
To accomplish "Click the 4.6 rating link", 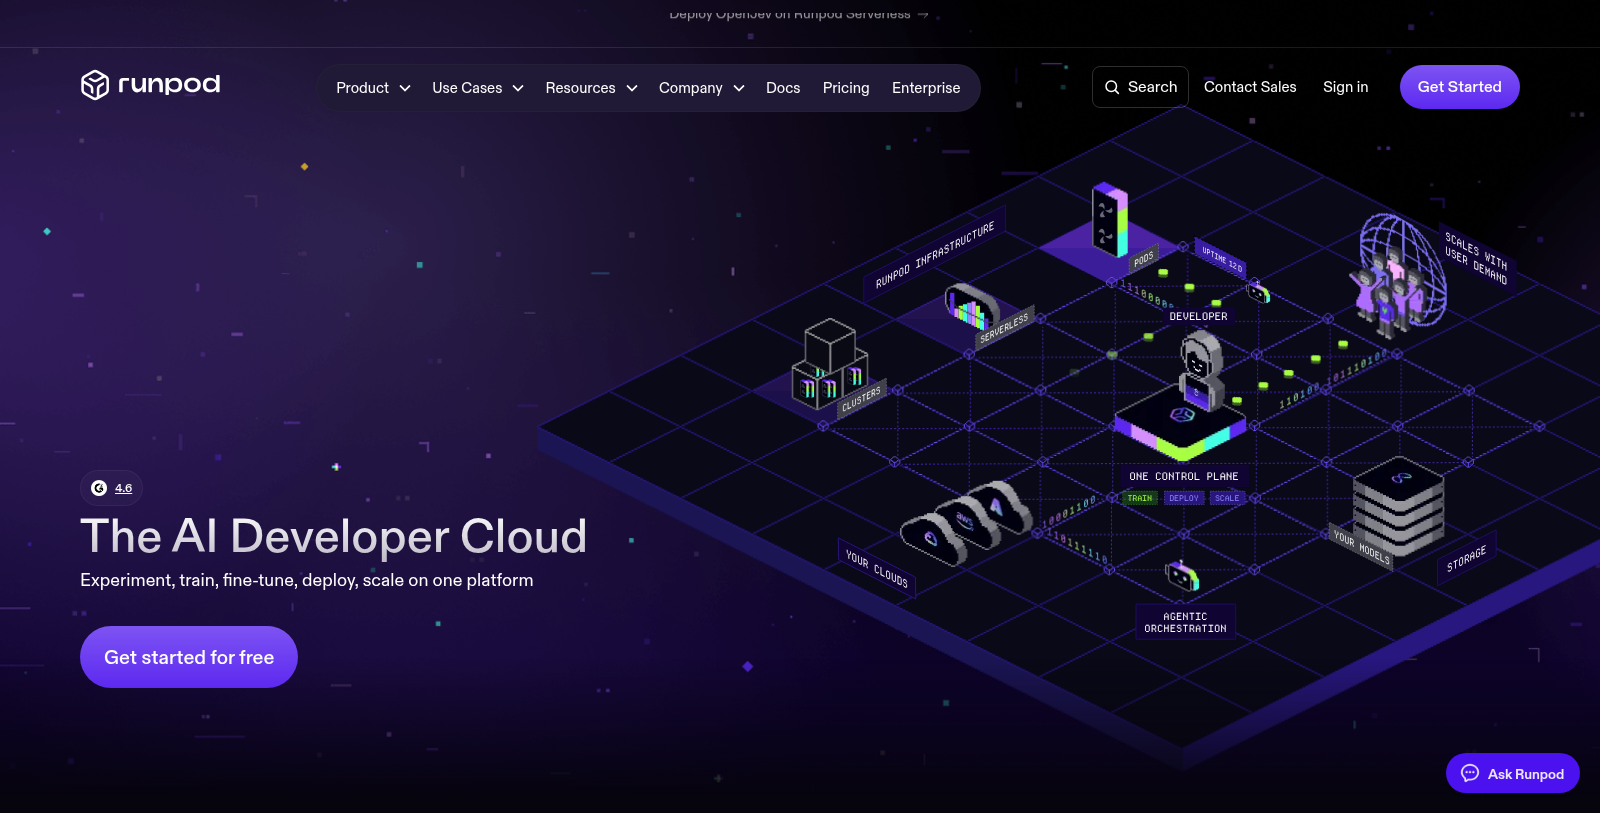I will click(123, 488).
